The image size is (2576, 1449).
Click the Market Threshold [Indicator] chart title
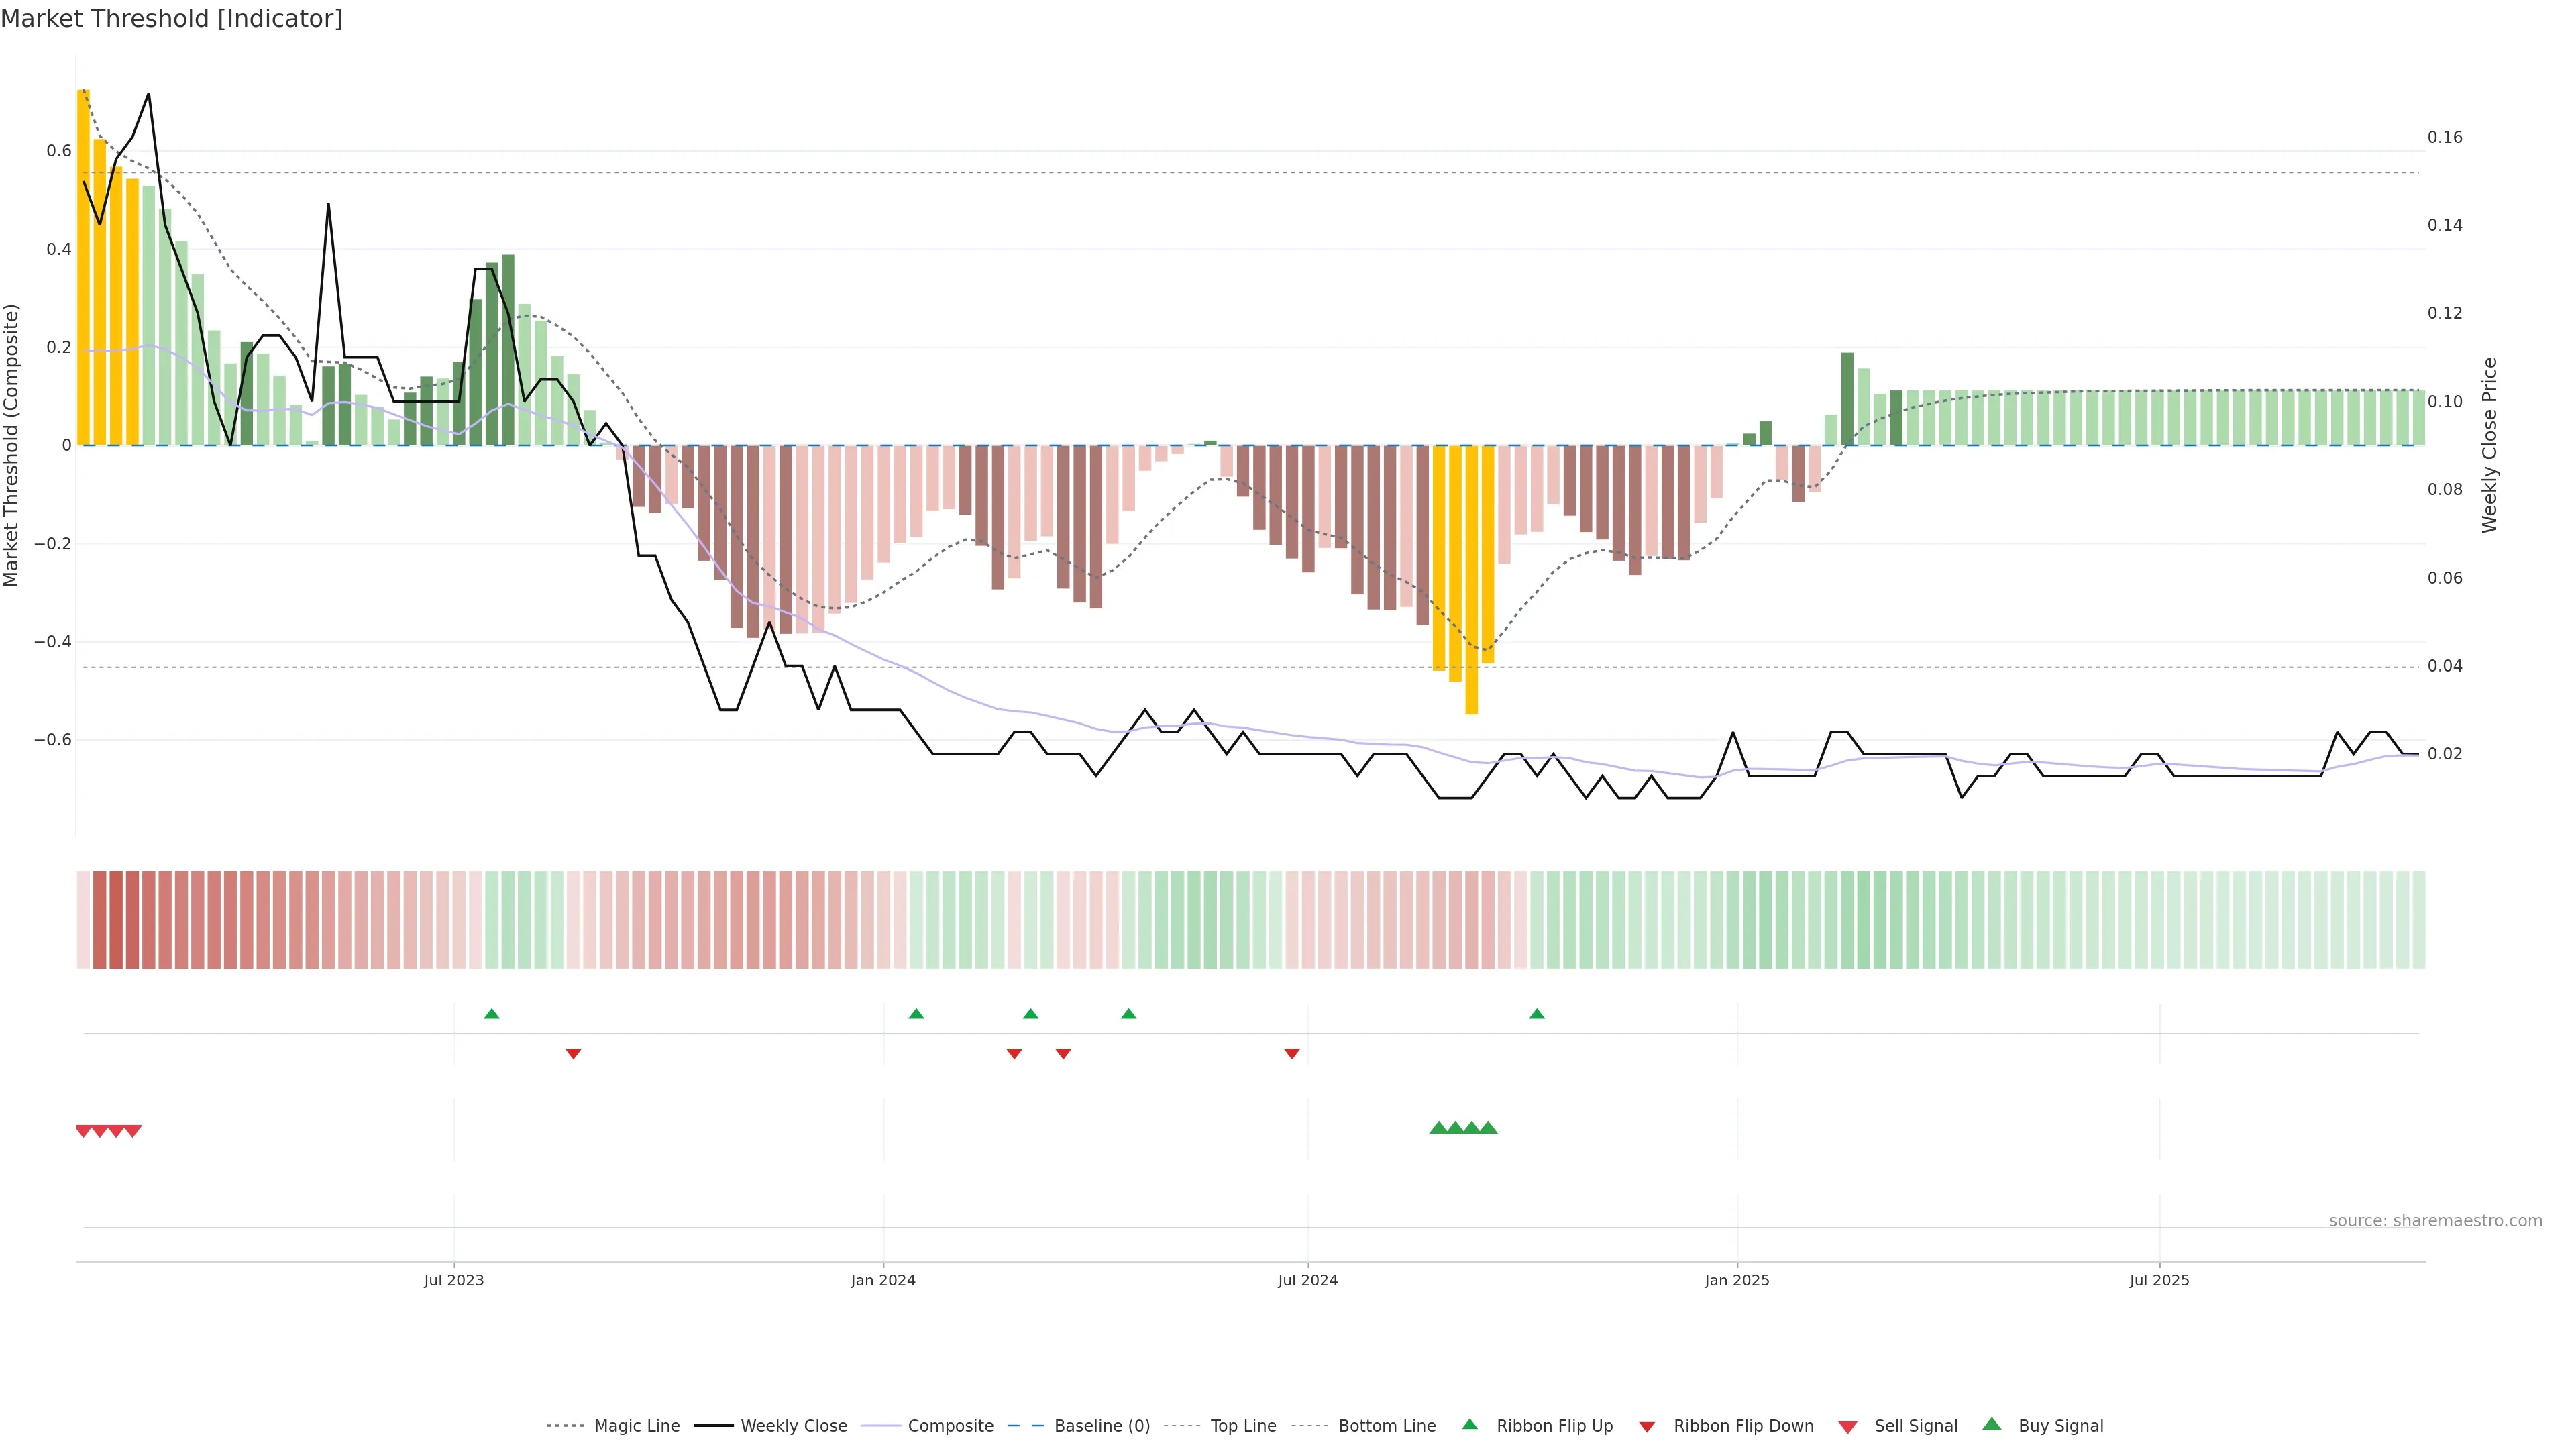click(x=171, y=19)
